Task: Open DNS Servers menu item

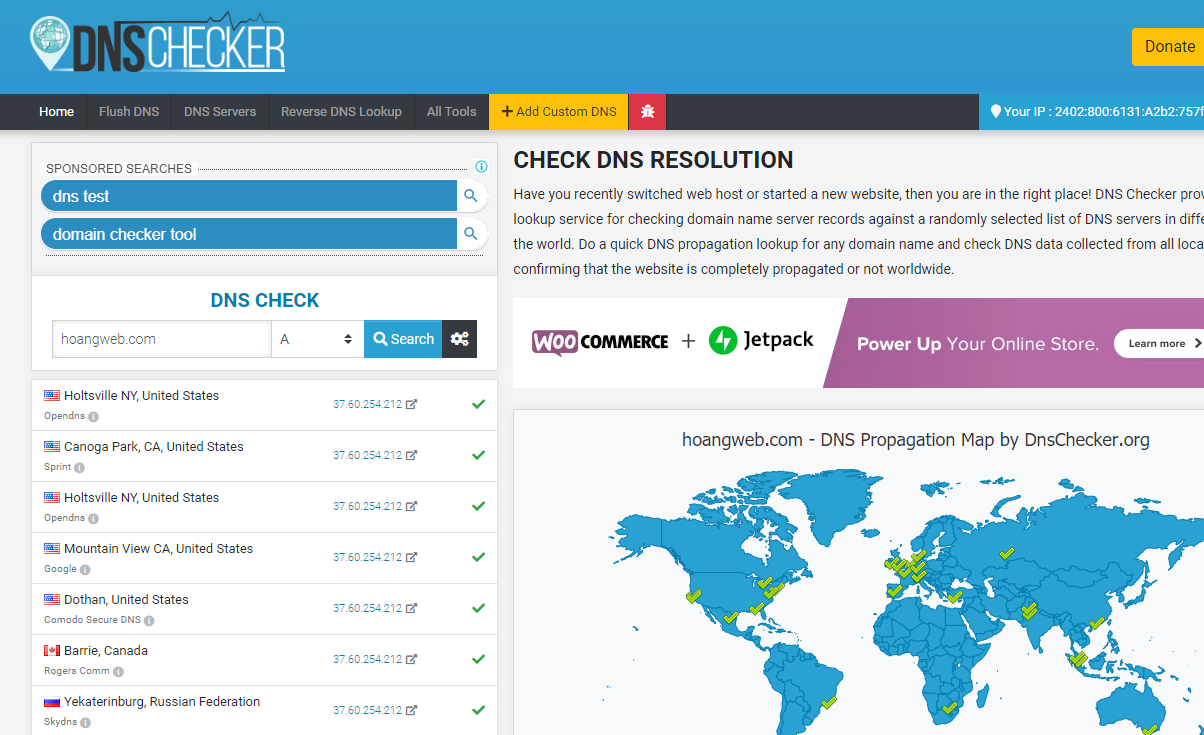Action: (x=220, y=111)
